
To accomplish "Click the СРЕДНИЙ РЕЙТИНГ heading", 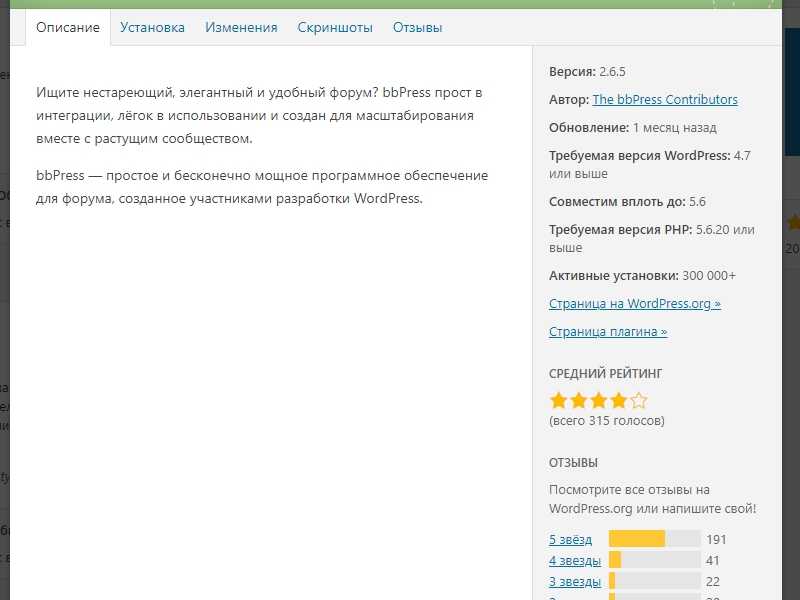I will click(605, 373).
